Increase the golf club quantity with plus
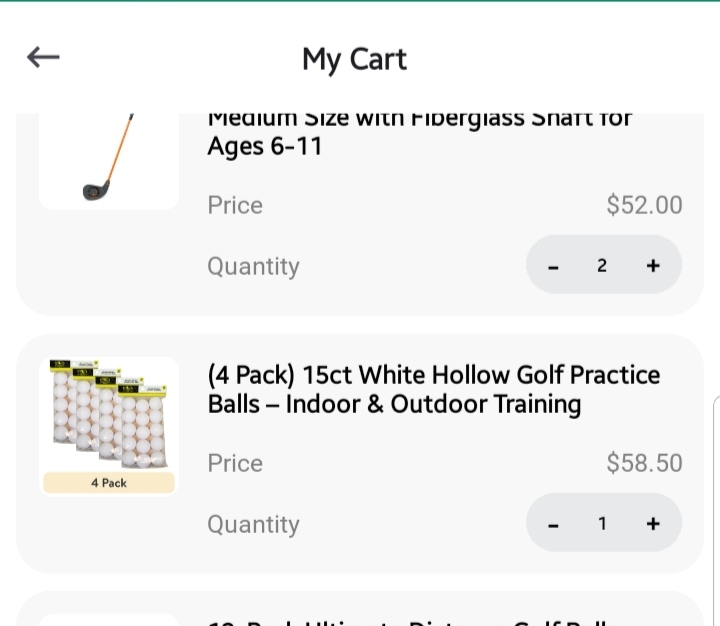 point(653,266)
